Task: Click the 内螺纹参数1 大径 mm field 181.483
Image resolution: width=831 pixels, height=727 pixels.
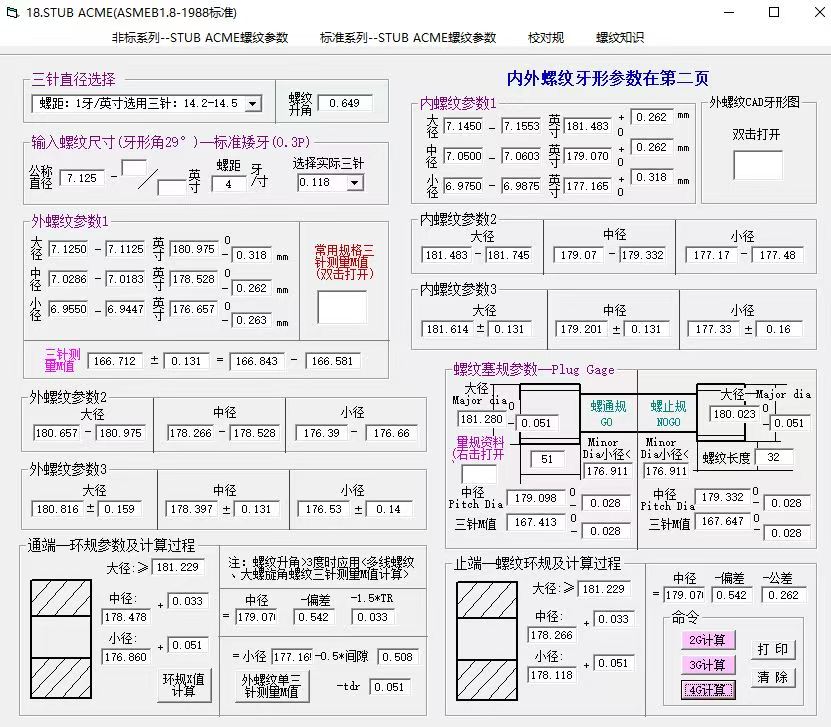Action: 588,126
